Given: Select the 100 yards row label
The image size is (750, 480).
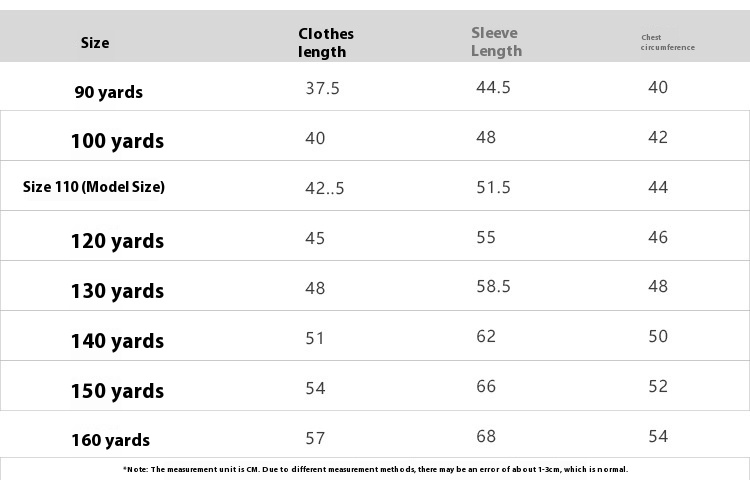Looking at the screenshot, I should [117, 141].
